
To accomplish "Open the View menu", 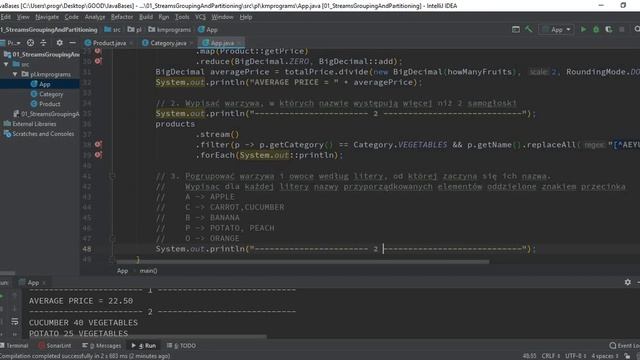I will click(x=23, y=17).
